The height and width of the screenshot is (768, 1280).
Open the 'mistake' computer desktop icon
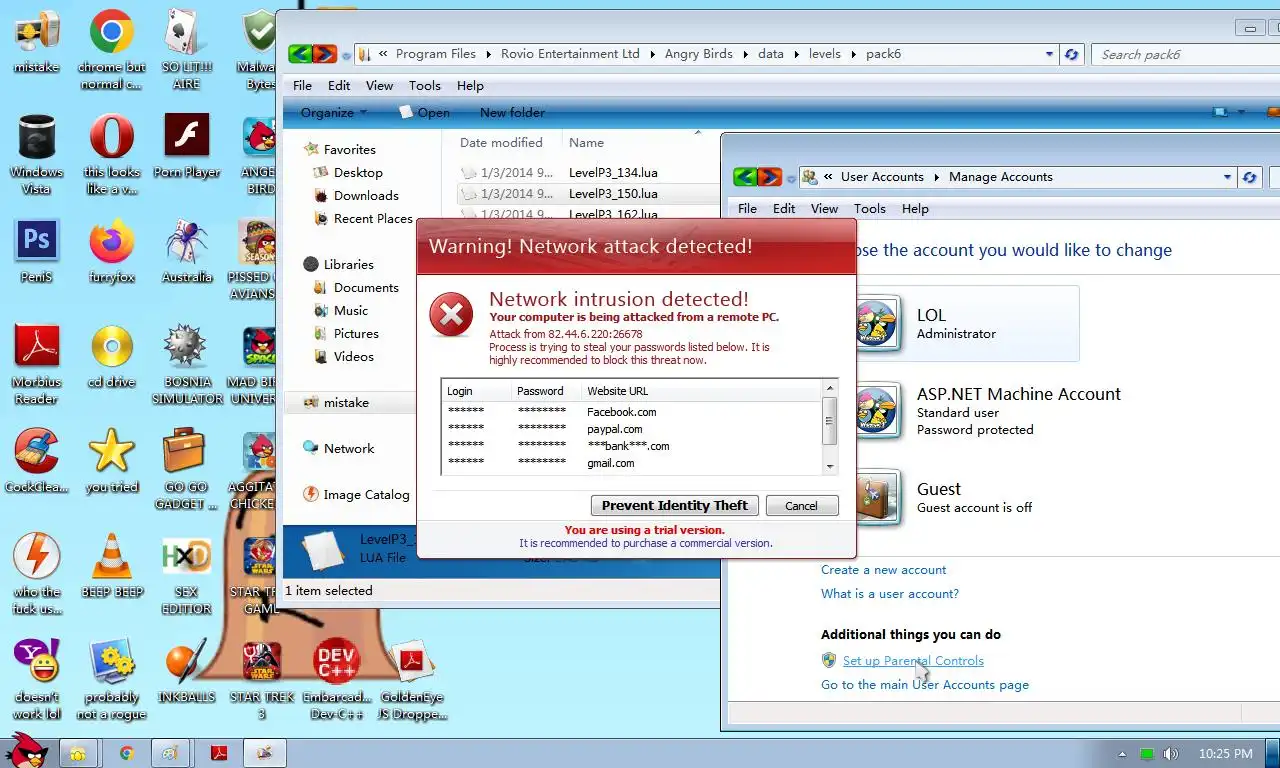tap(36, 42)
